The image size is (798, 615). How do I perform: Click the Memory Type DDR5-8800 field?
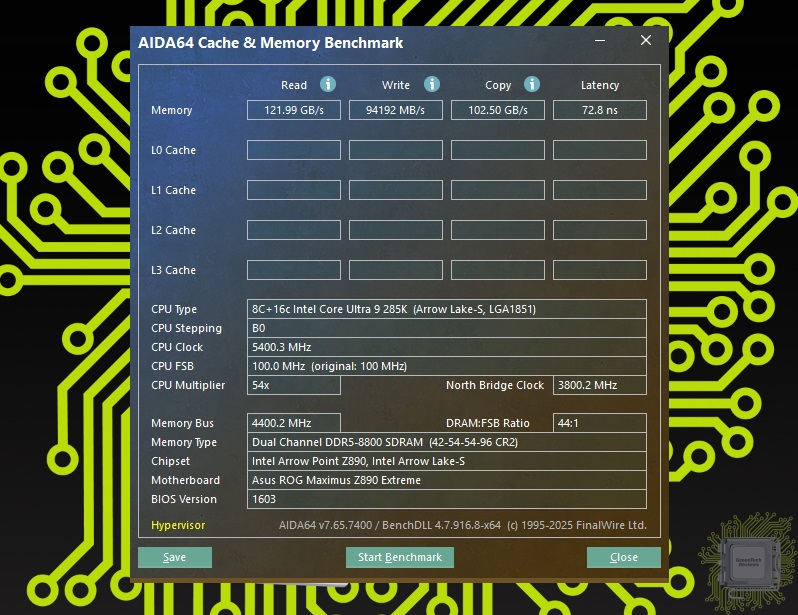click(x=446, y=442)
